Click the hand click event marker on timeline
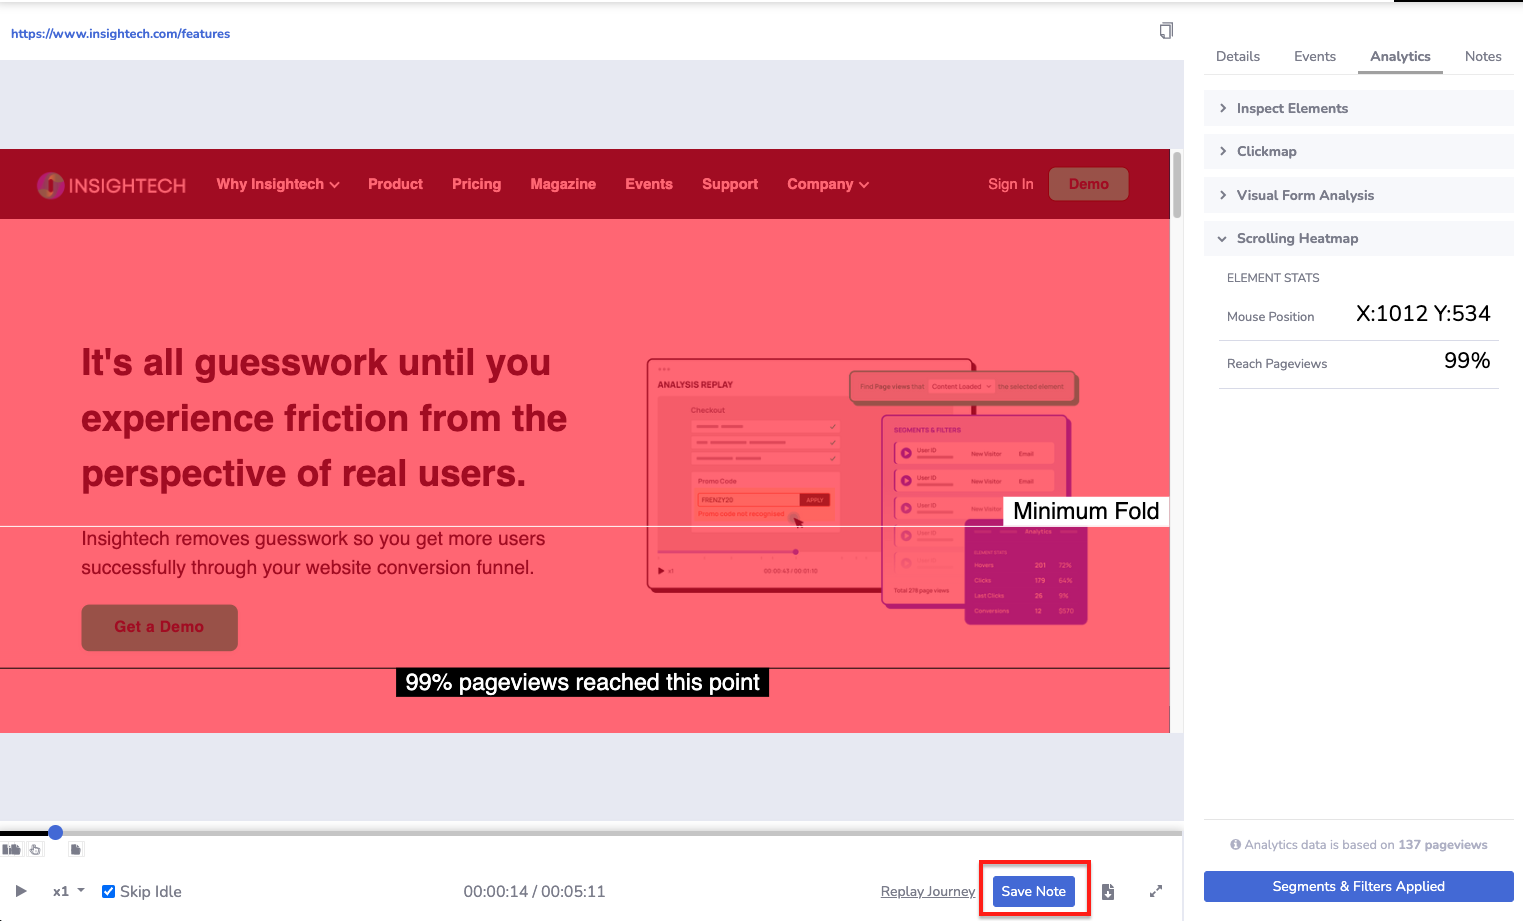This screenshot has width=1523, height=921. pos(35,849)
